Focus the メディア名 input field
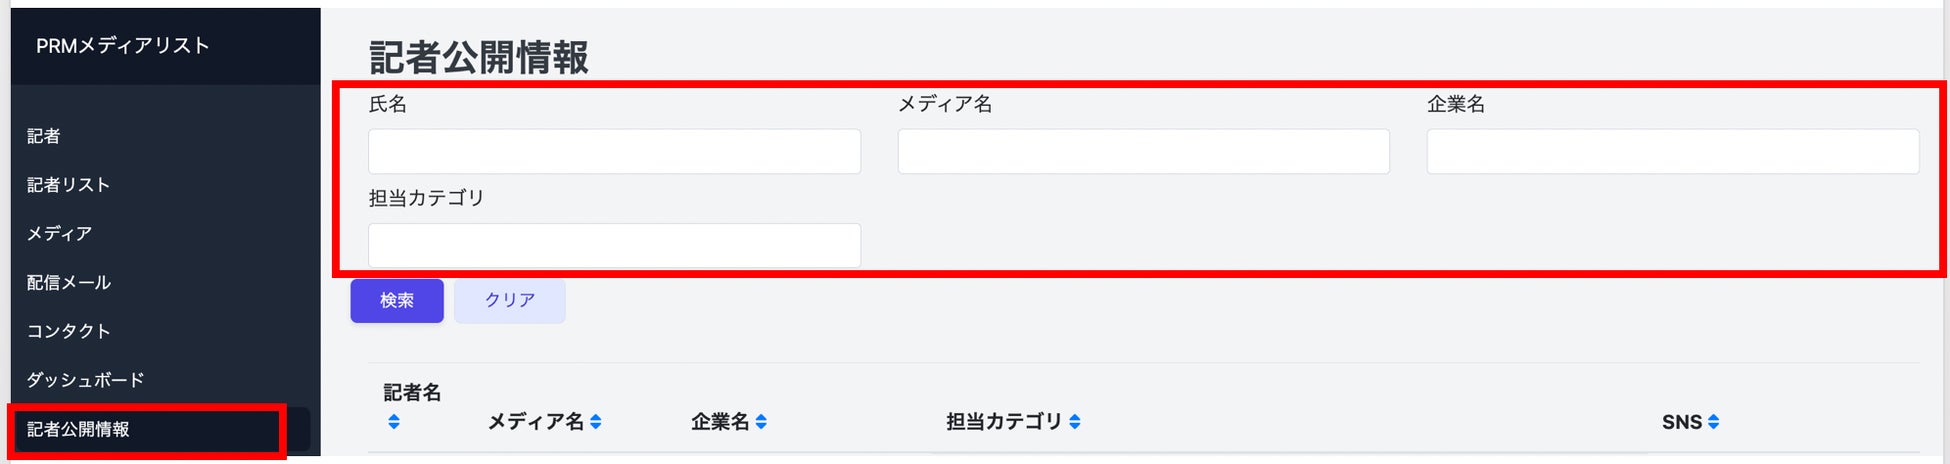The width and height of the screenshot is (1950, 464). click(x=1143, y=152)
